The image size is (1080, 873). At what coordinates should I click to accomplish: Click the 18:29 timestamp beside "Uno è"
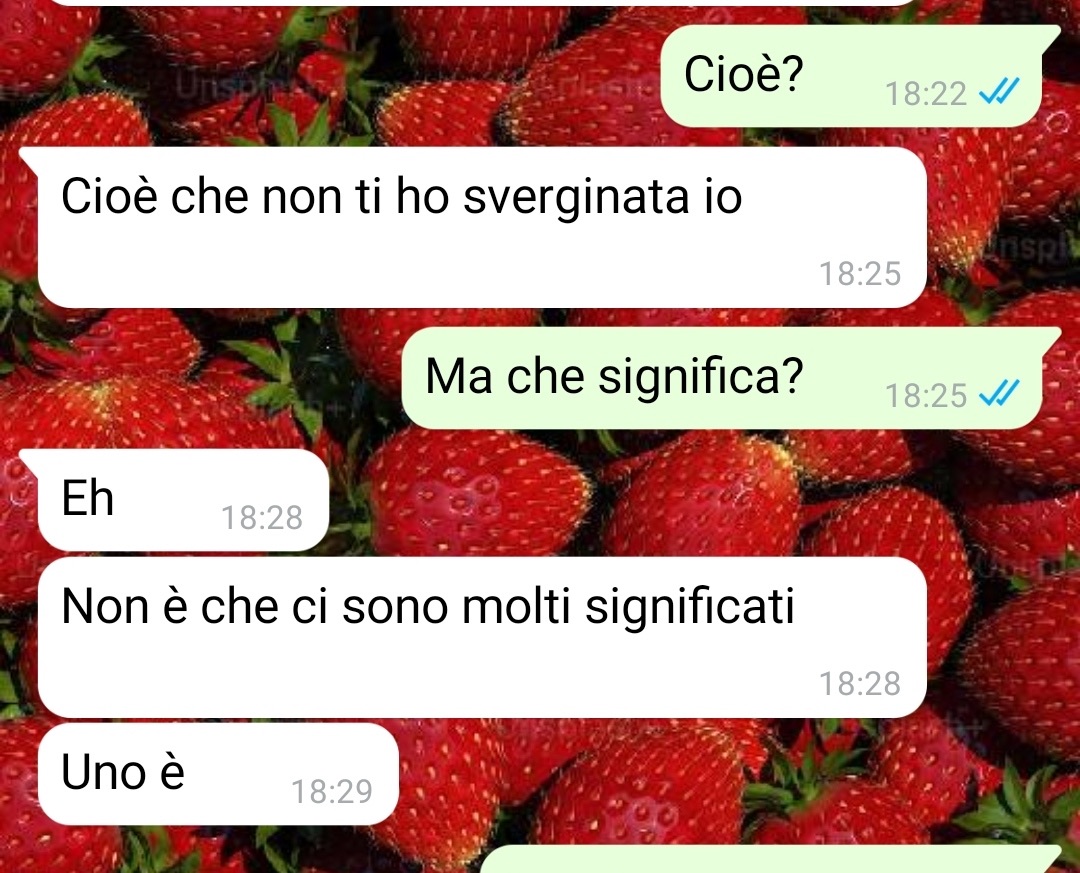coord(332,792)
